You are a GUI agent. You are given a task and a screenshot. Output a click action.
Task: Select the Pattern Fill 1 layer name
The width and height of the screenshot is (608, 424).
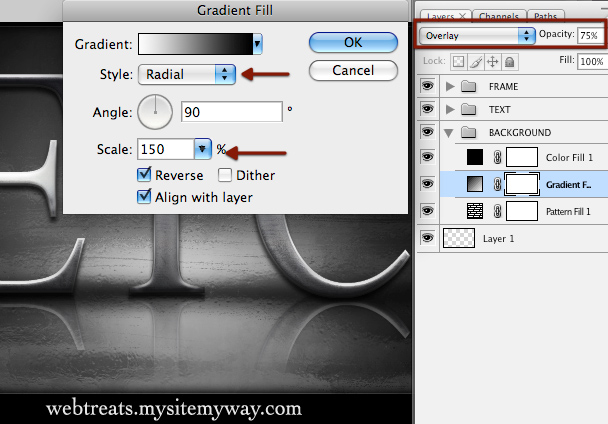pyautogui.click(x=568, y=211)
